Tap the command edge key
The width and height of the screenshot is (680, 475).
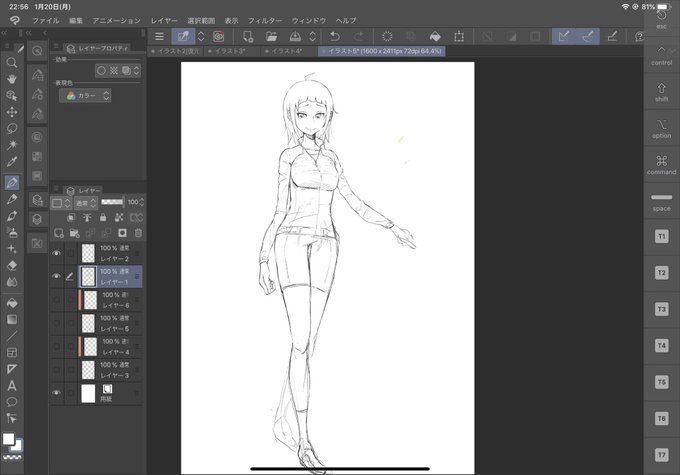pos(661,165)
